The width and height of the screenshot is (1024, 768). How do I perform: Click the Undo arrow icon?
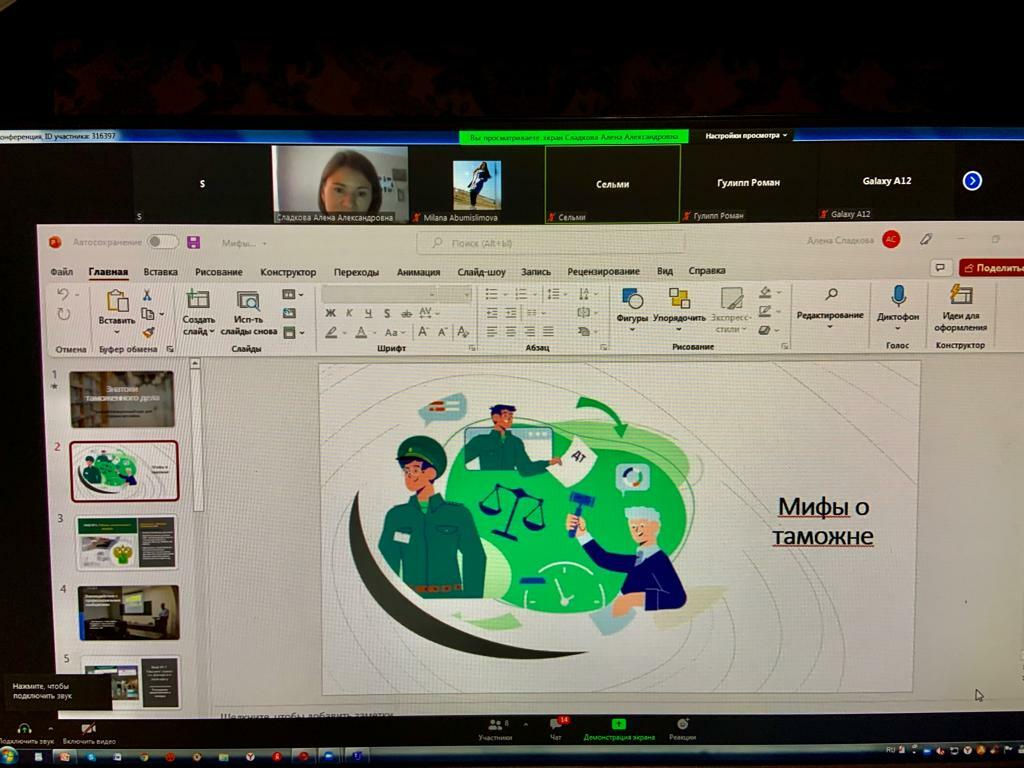click(63, 295)
